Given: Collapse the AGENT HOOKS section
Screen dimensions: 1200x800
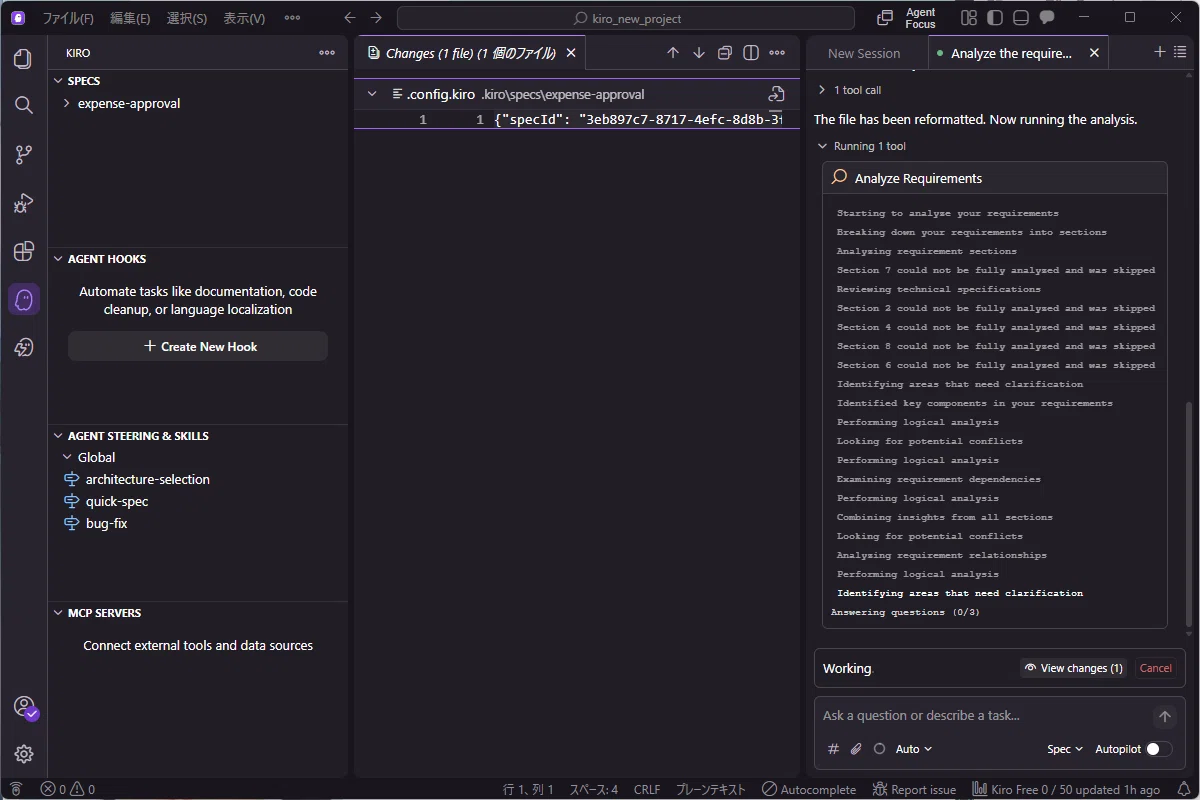Looking at the screenshot, I should click(197, 259).
